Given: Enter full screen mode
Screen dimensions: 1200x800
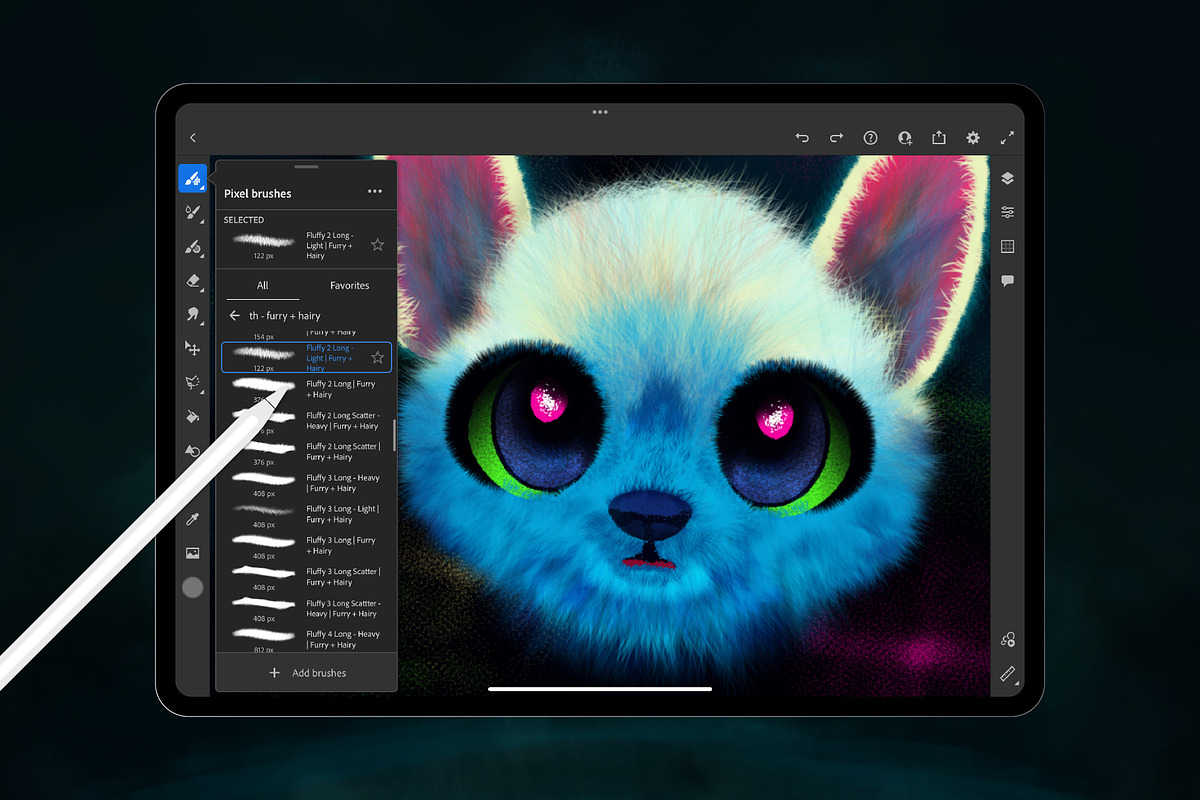Looking at the screenshot, I should coord(1007,138).
